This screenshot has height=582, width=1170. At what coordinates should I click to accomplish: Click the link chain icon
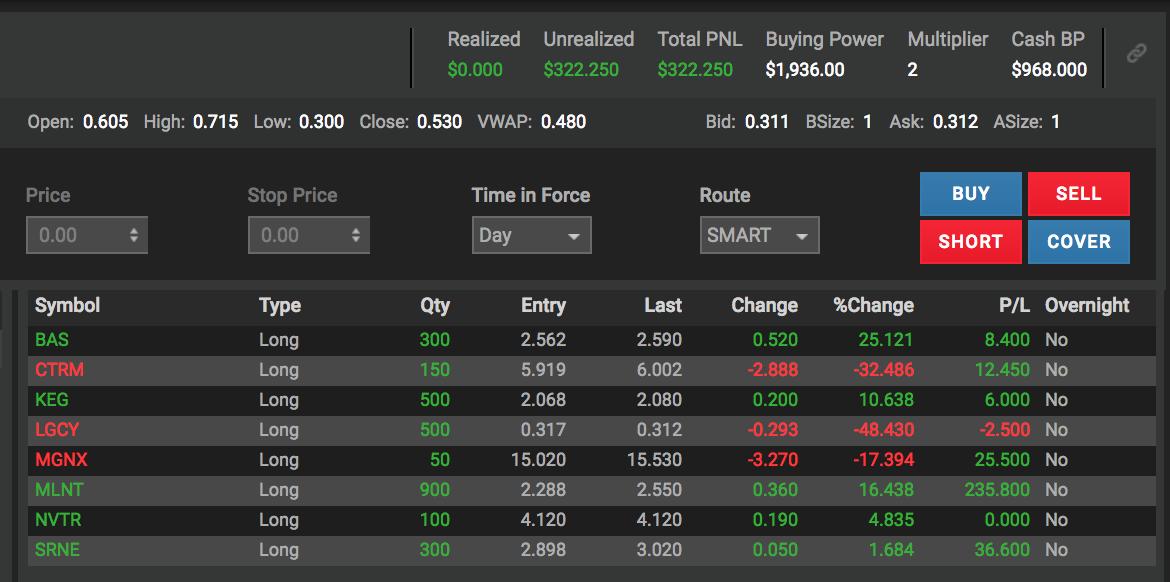[1136, 53]
